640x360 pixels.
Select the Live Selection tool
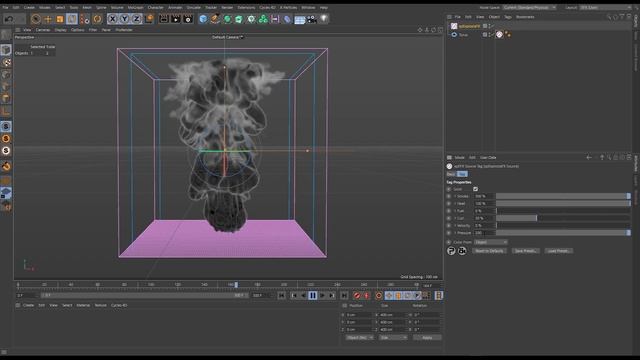(x=36, y=19)
